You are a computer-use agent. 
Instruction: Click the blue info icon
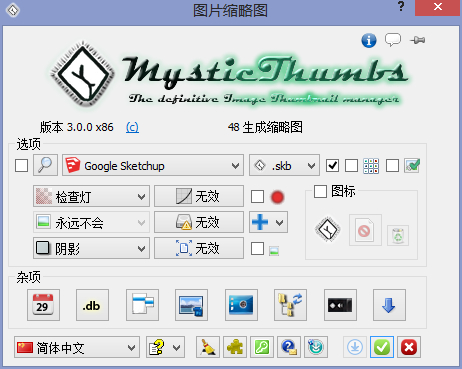[x=369, y=41]
